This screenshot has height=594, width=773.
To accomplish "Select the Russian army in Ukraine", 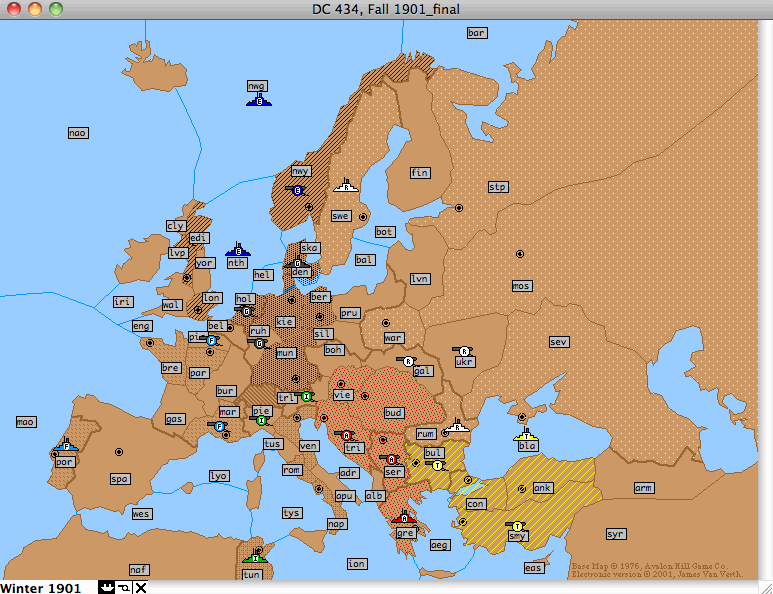I will [463, 351].
